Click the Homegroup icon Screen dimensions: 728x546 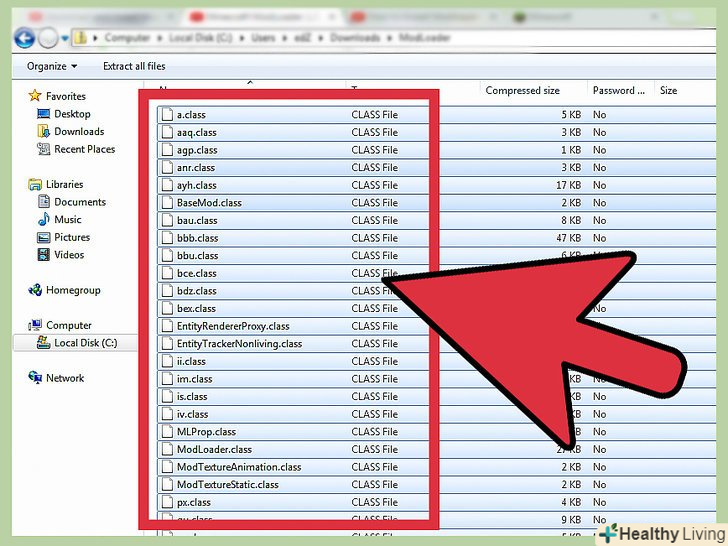[35, 290]
